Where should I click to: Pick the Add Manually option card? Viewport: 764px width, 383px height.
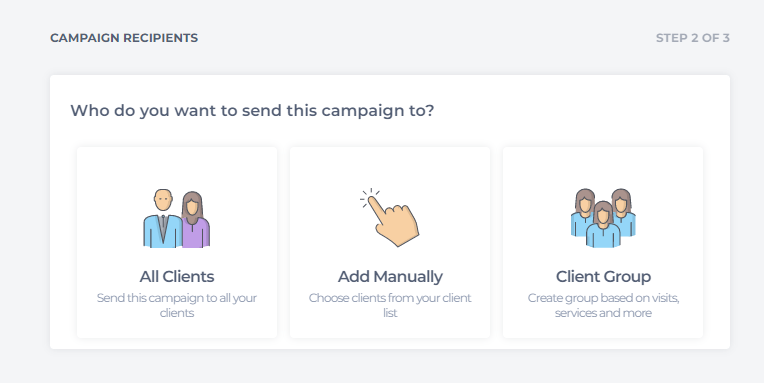pos(390,242)
